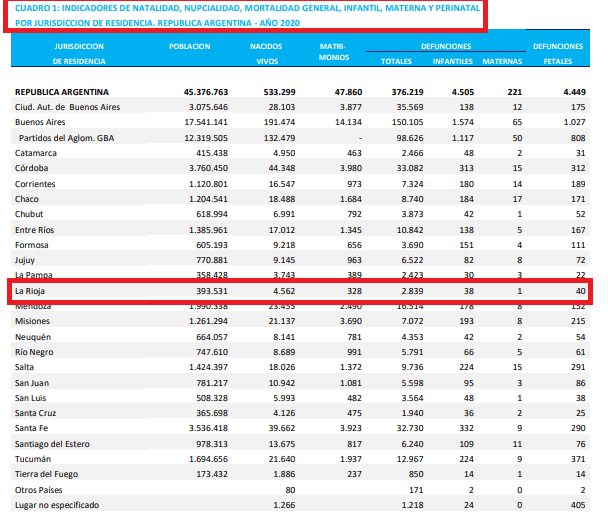This screenshot has width=608, height=525.
Task: Select the national marriages value 47.860
Action: pyautogui.click(x=348, y=92)
